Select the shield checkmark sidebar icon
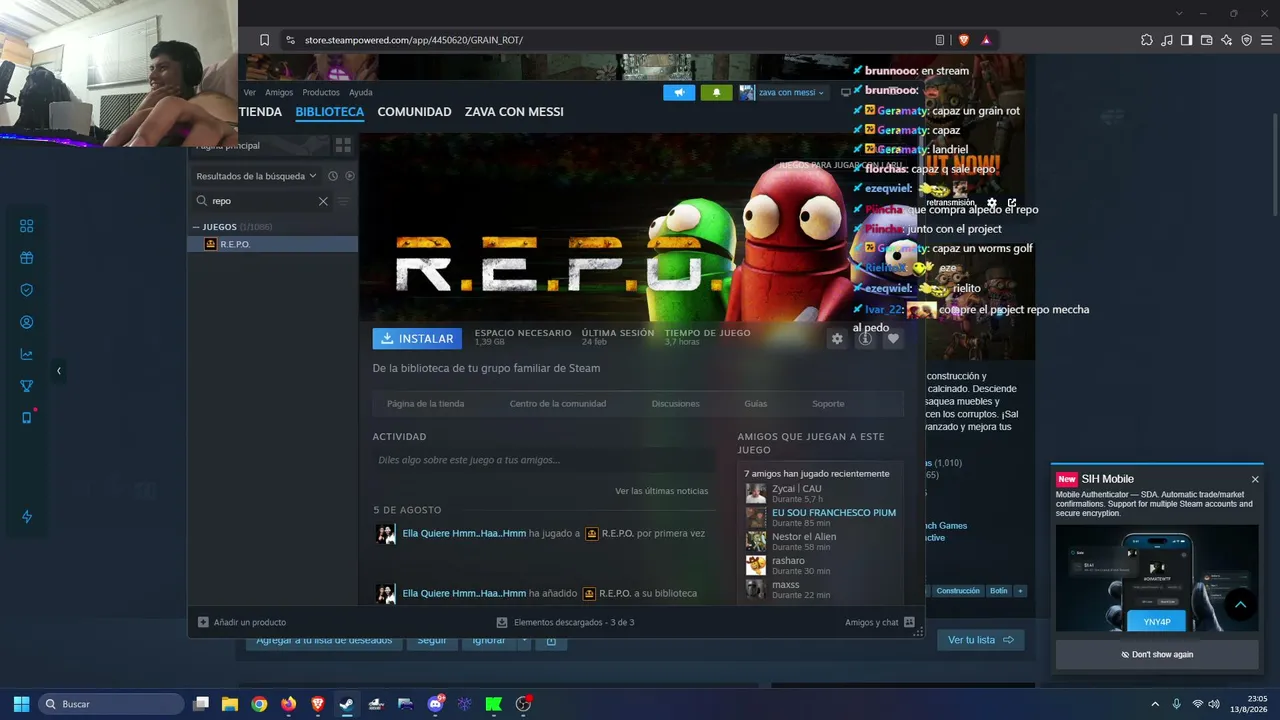This screenshot has height=720, width=1280. [x=27, y=290]
